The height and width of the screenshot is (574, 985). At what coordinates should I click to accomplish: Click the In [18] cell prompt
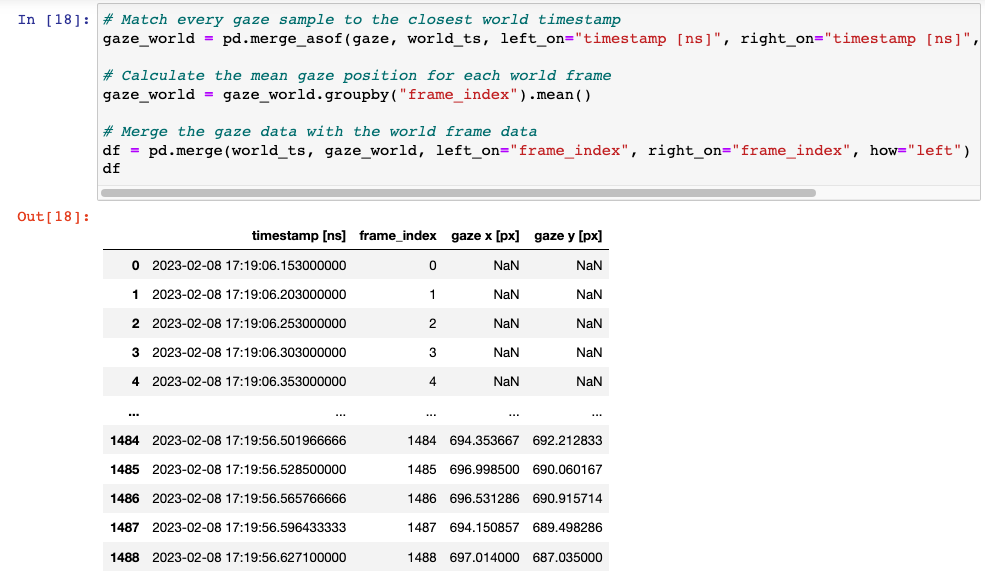pos(53,19)
